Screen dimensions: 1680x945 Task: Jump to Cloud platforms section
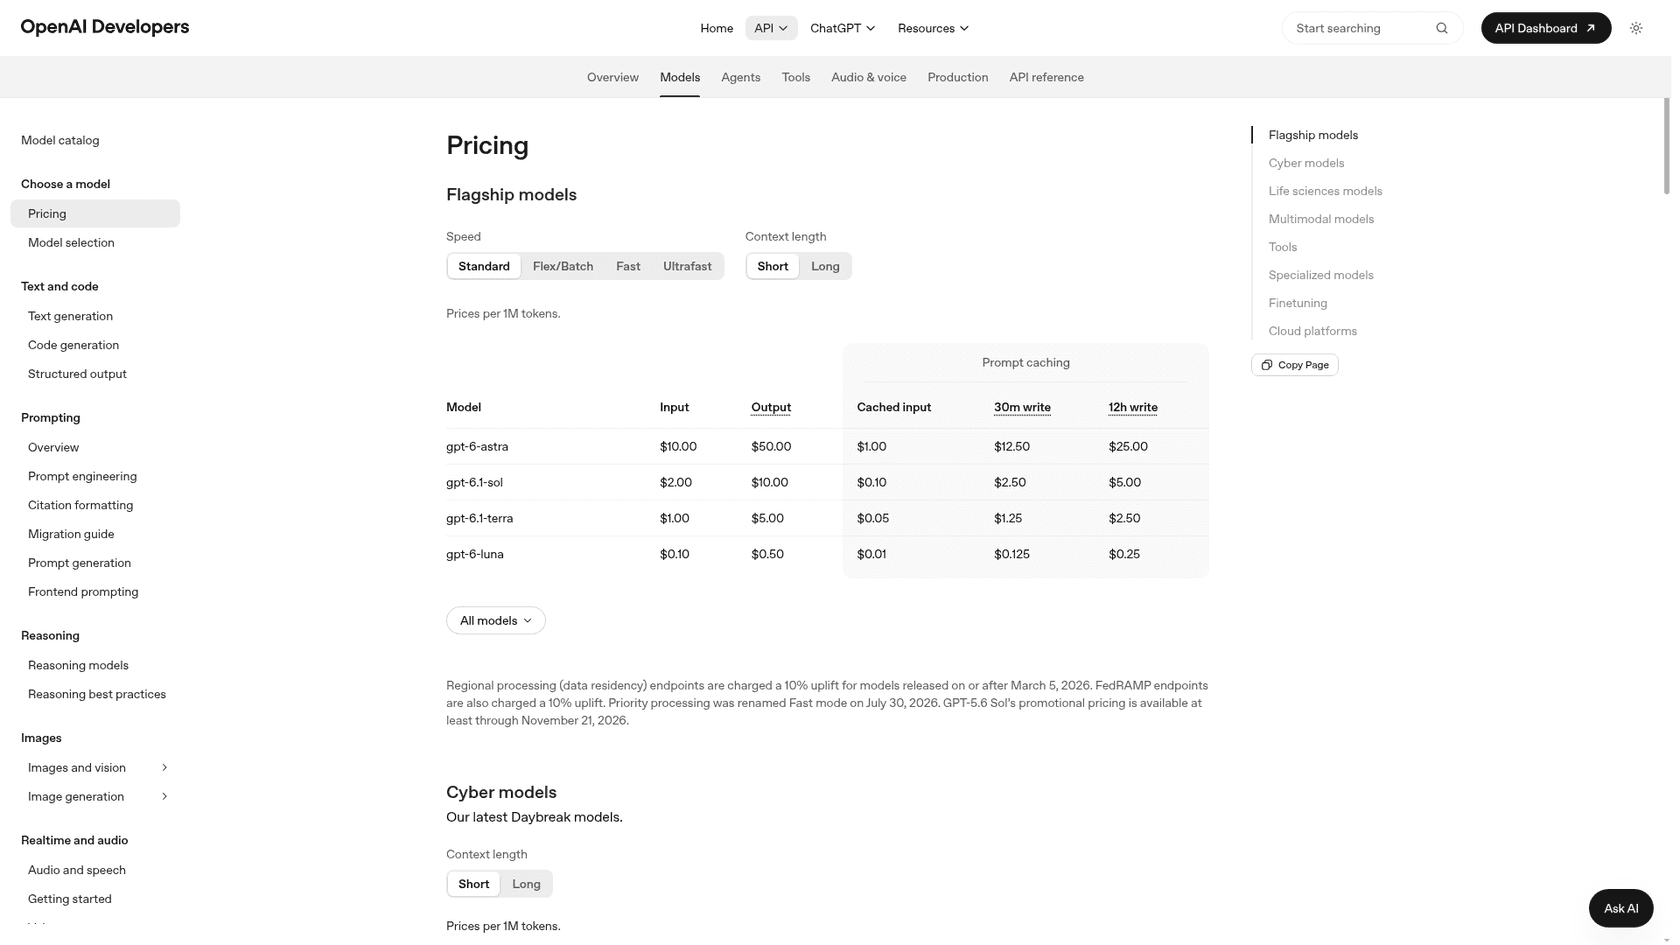tap(1312, 331)
